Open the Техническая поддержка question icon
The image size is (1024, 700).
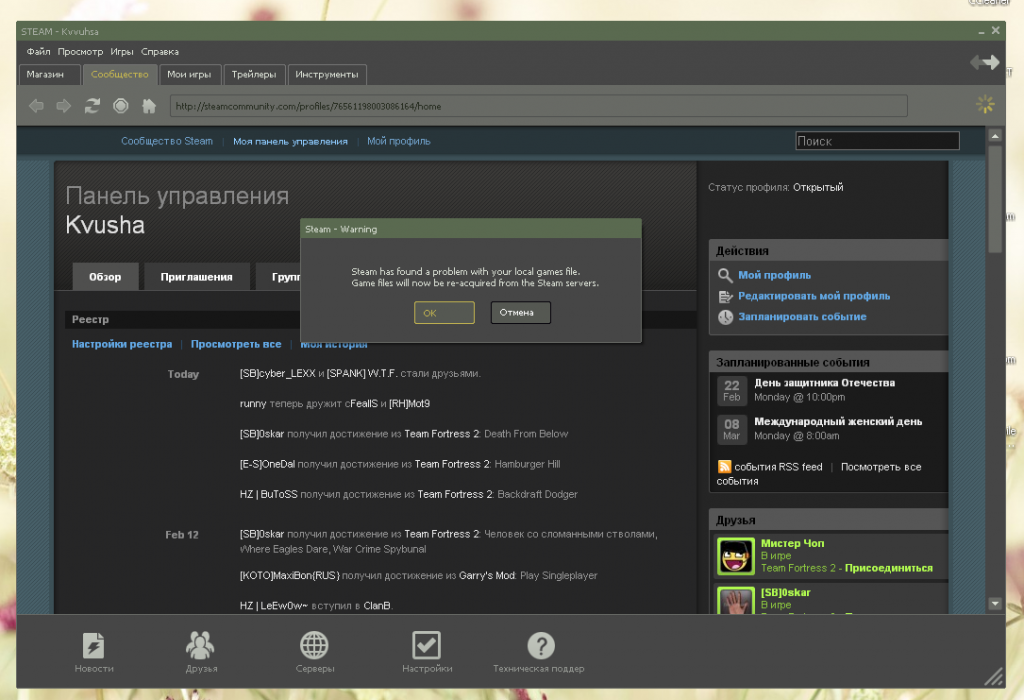(541, 645)
